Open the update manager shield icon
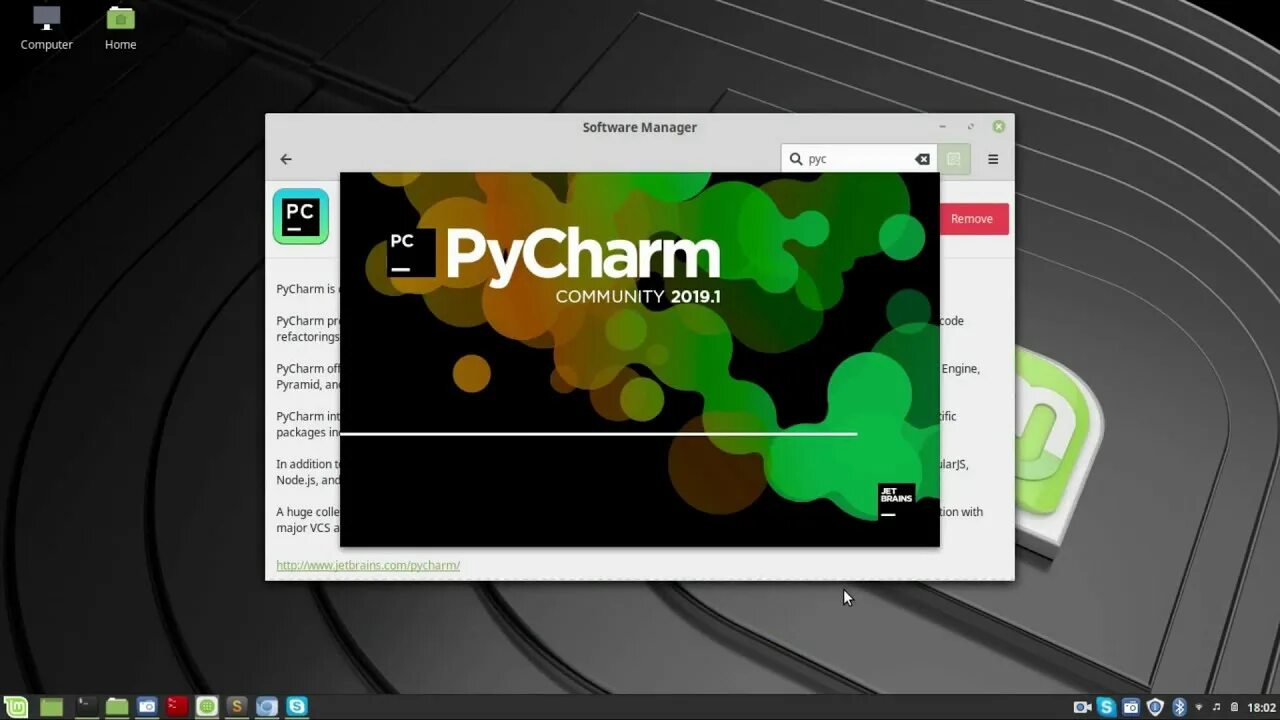1280x720 pixels. [x=1156, y=707]
